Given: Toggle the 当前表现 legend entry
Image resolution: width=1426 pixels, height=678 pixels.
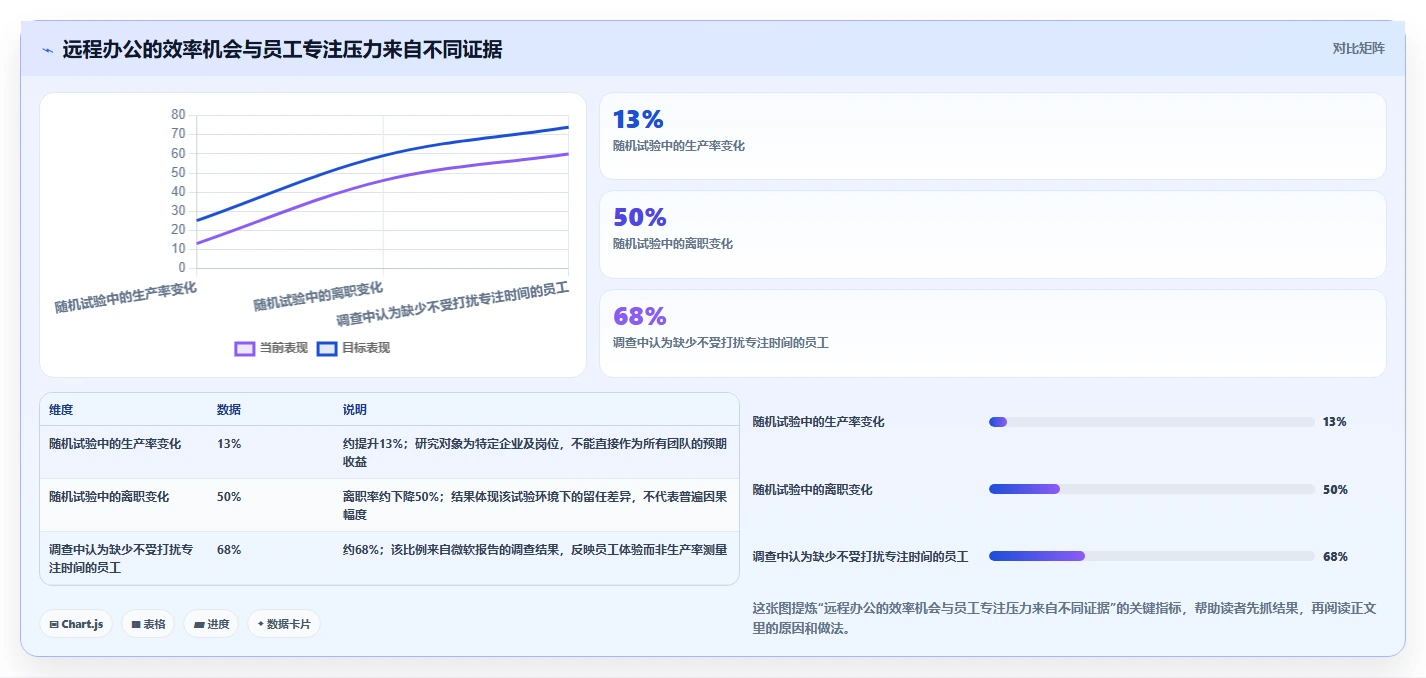Looking at the screenshot, I should pyautogui.click(x=271, y=348).
